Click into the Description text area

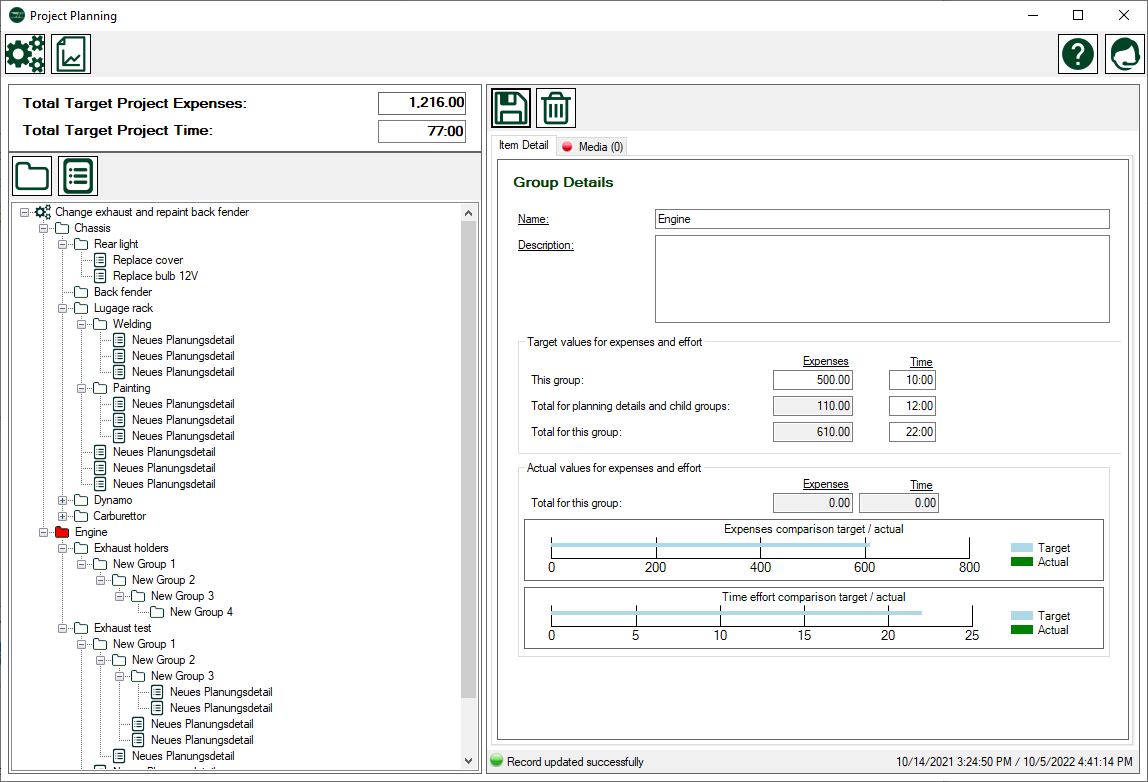pos(881,279)
